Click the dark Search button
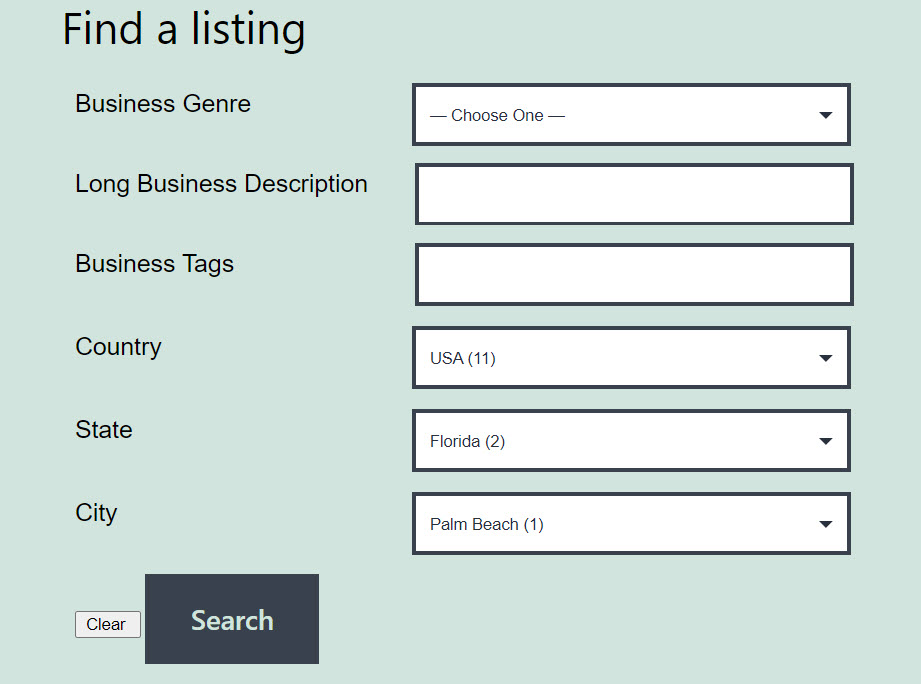921x684 pixels. [x=232, y=619]
